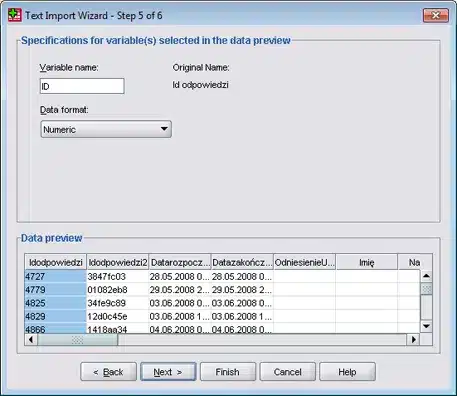Image resolution: width=457 pixels, height=396 pixels.
Task: Open Help for the wizard
Action: [347, 372]
